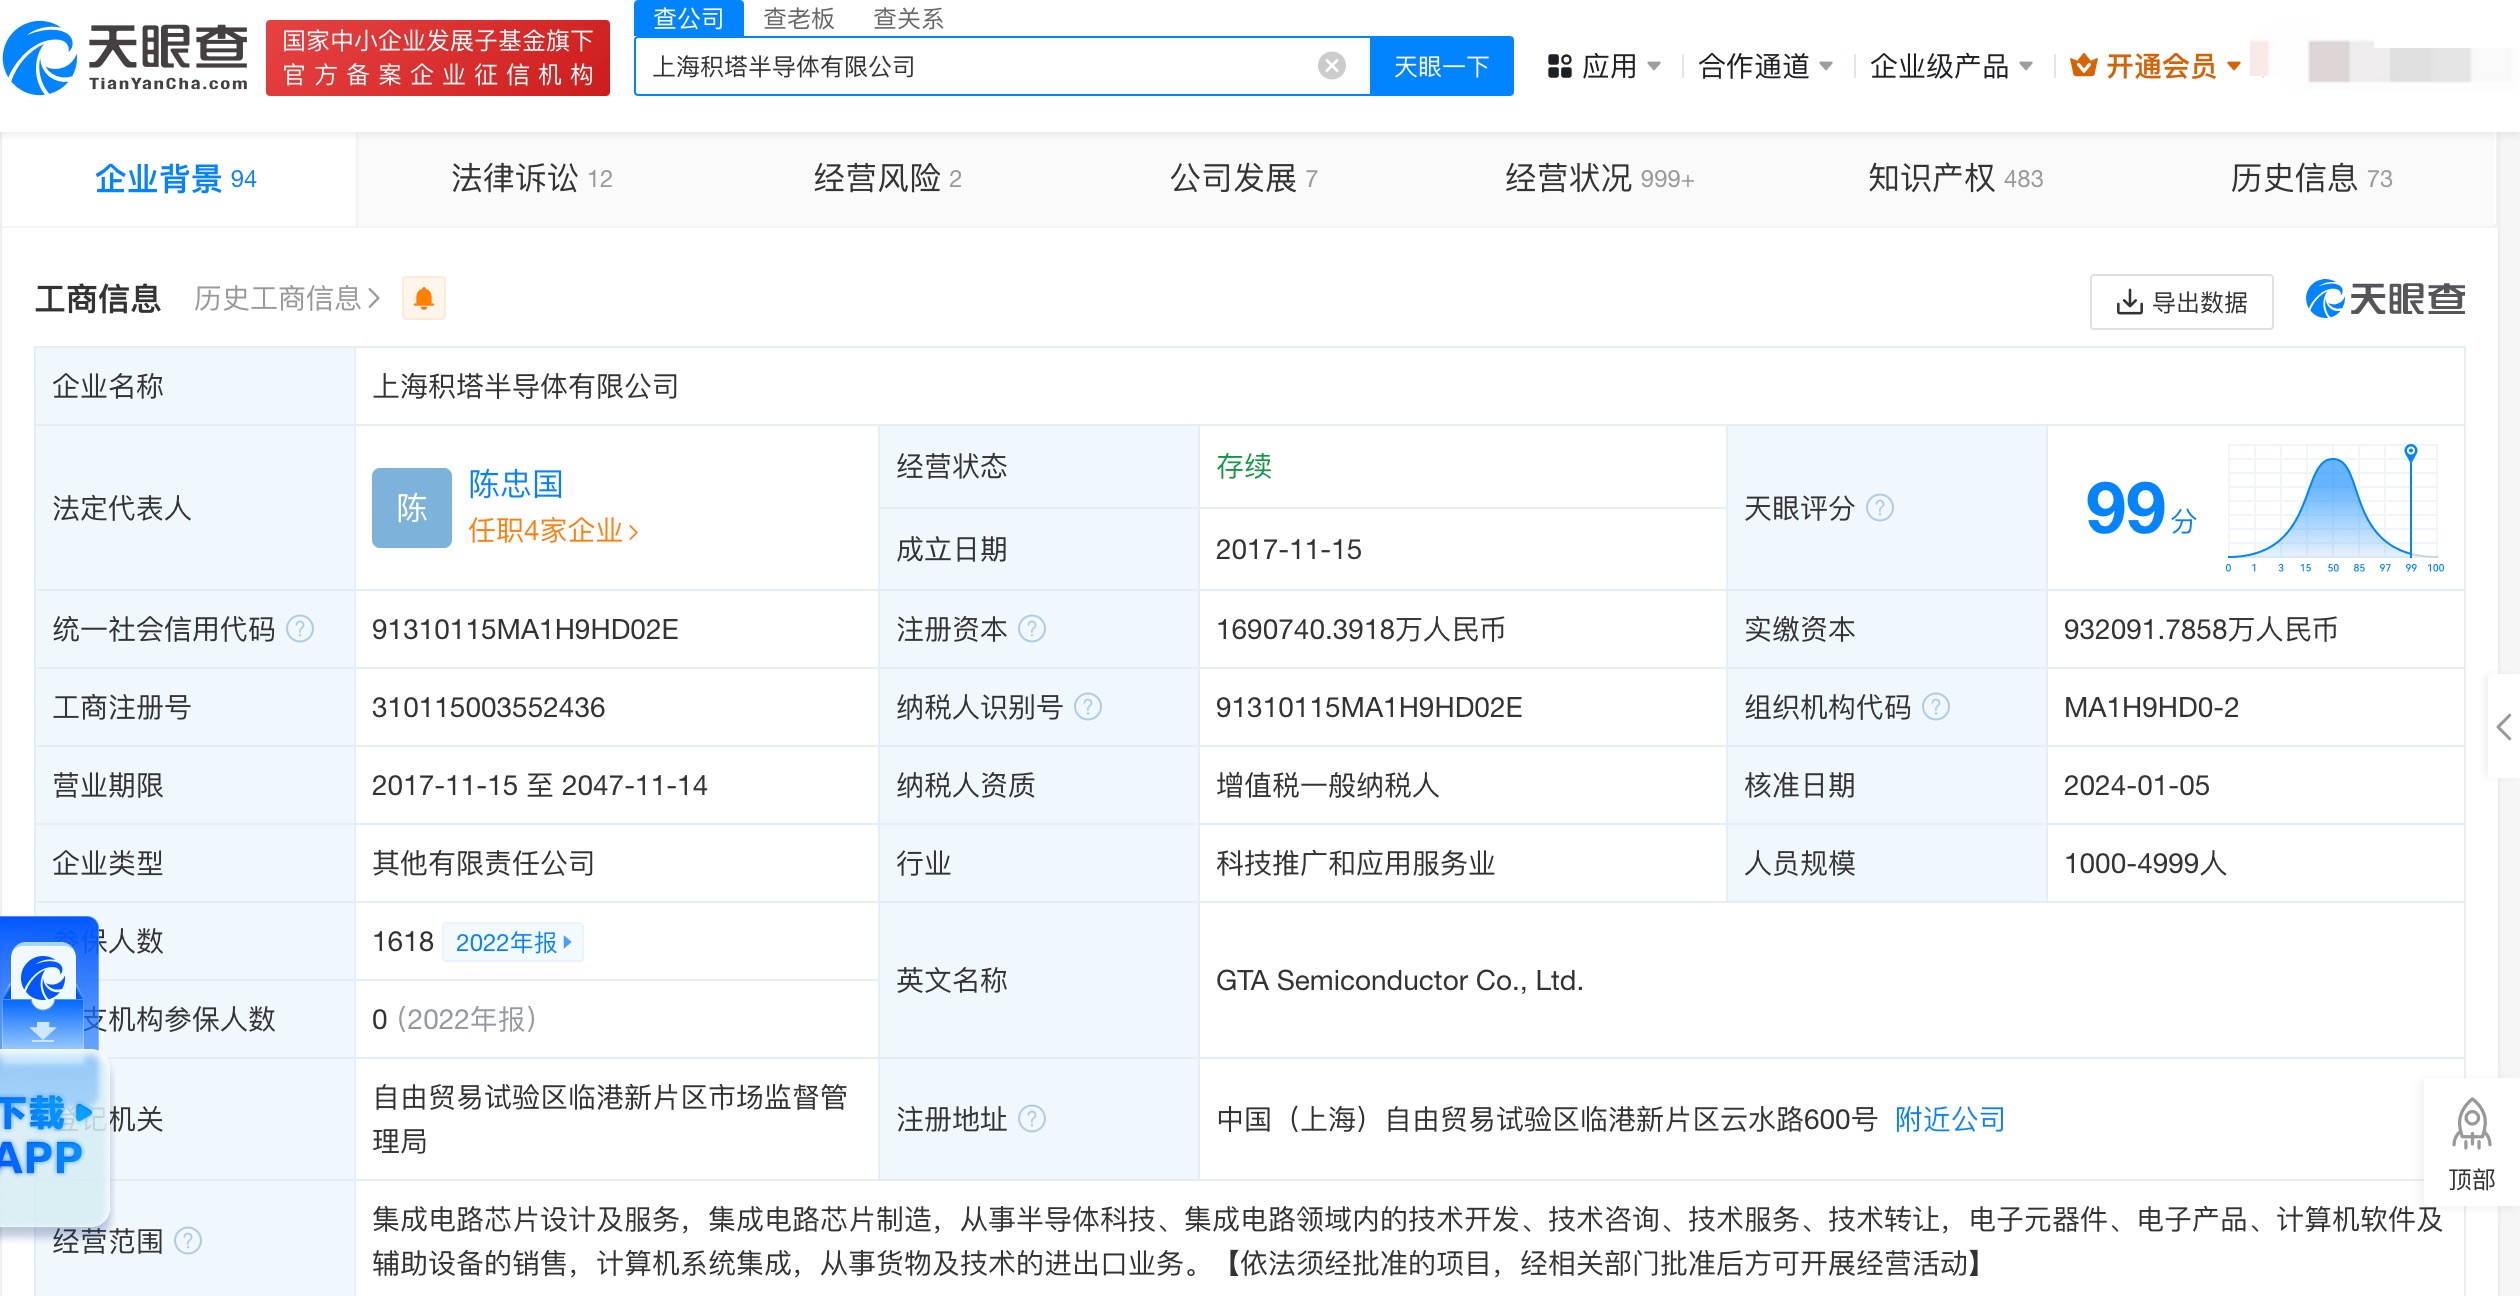Click the 导出数据 export button
Viewport: 2520px width, 1296px height.
2181,302
